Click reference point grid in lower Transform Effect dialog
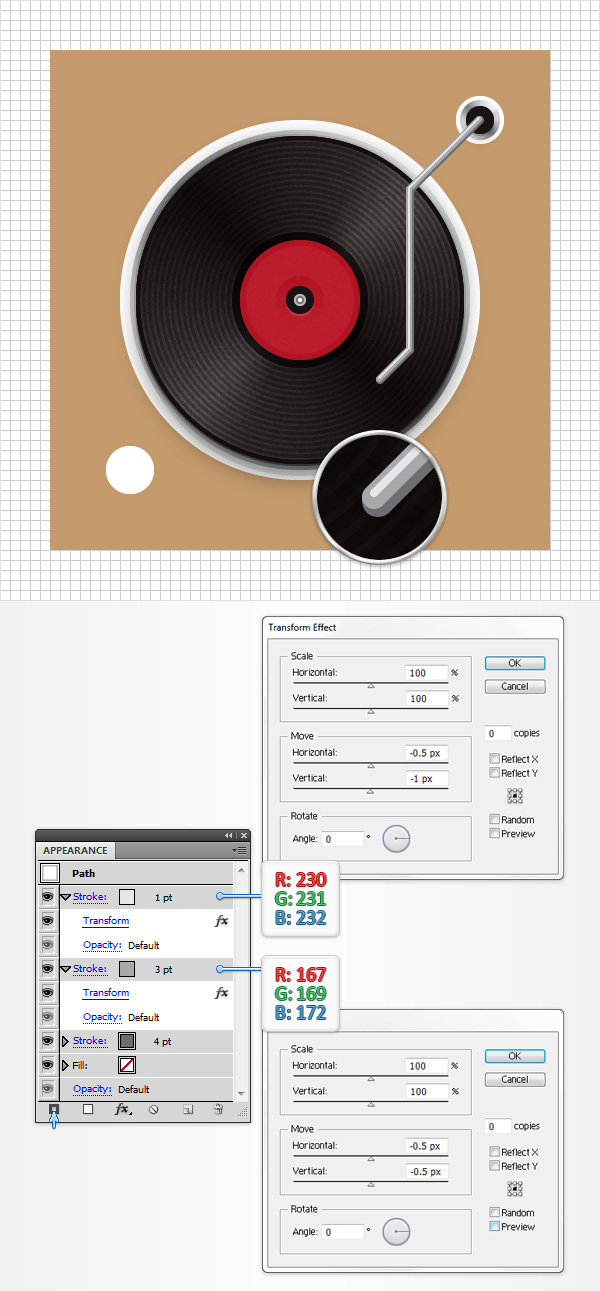This screenshot has width=600, height=1291. [515, 1189]
